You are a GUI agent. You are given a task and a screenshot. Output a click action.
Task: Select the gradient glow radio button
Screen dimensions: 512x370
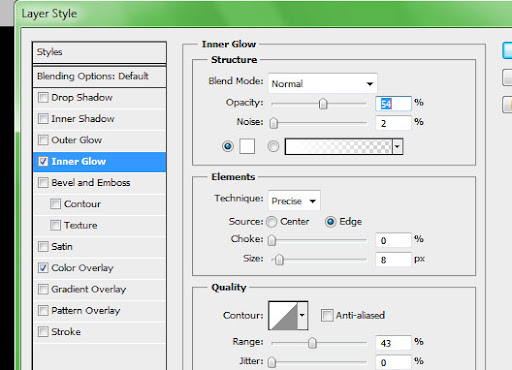(x=273, y=146)
